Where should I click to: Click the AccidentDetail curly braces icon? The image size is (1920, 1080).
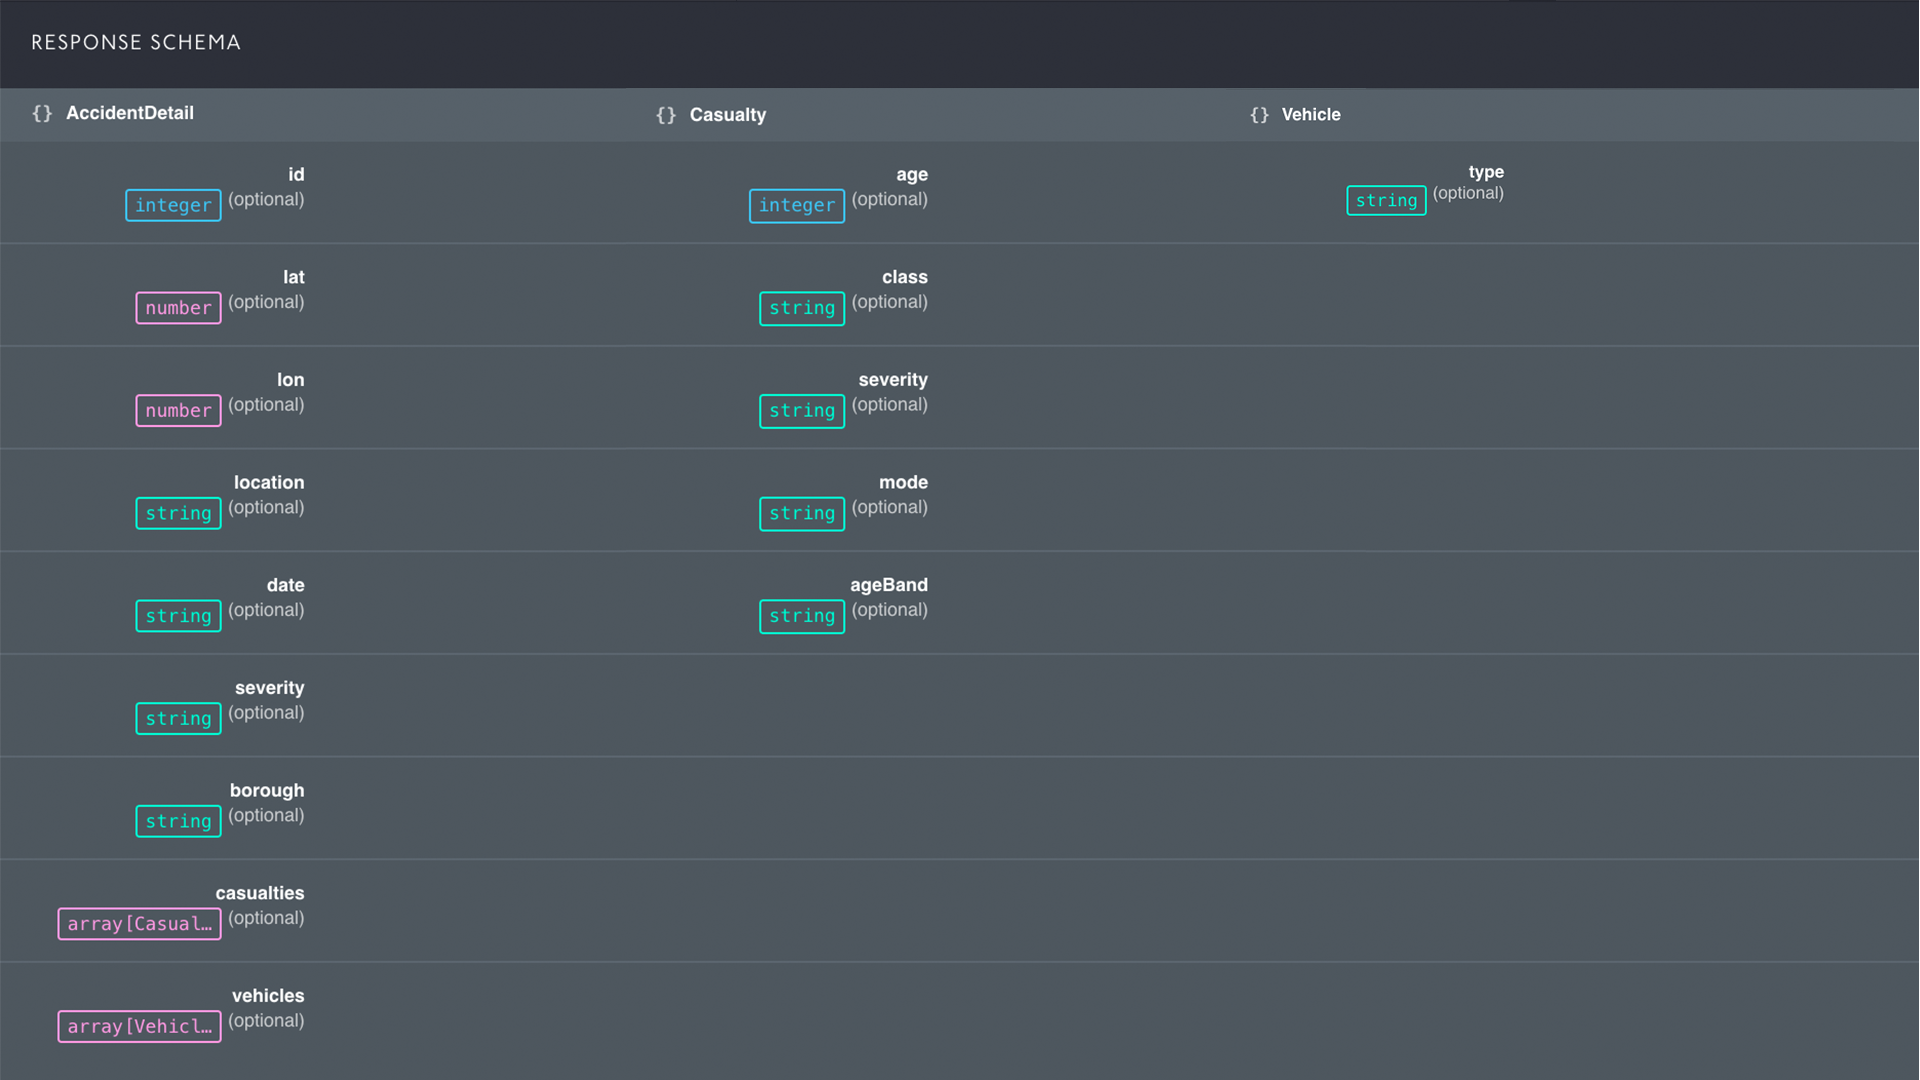coord(42,114)
